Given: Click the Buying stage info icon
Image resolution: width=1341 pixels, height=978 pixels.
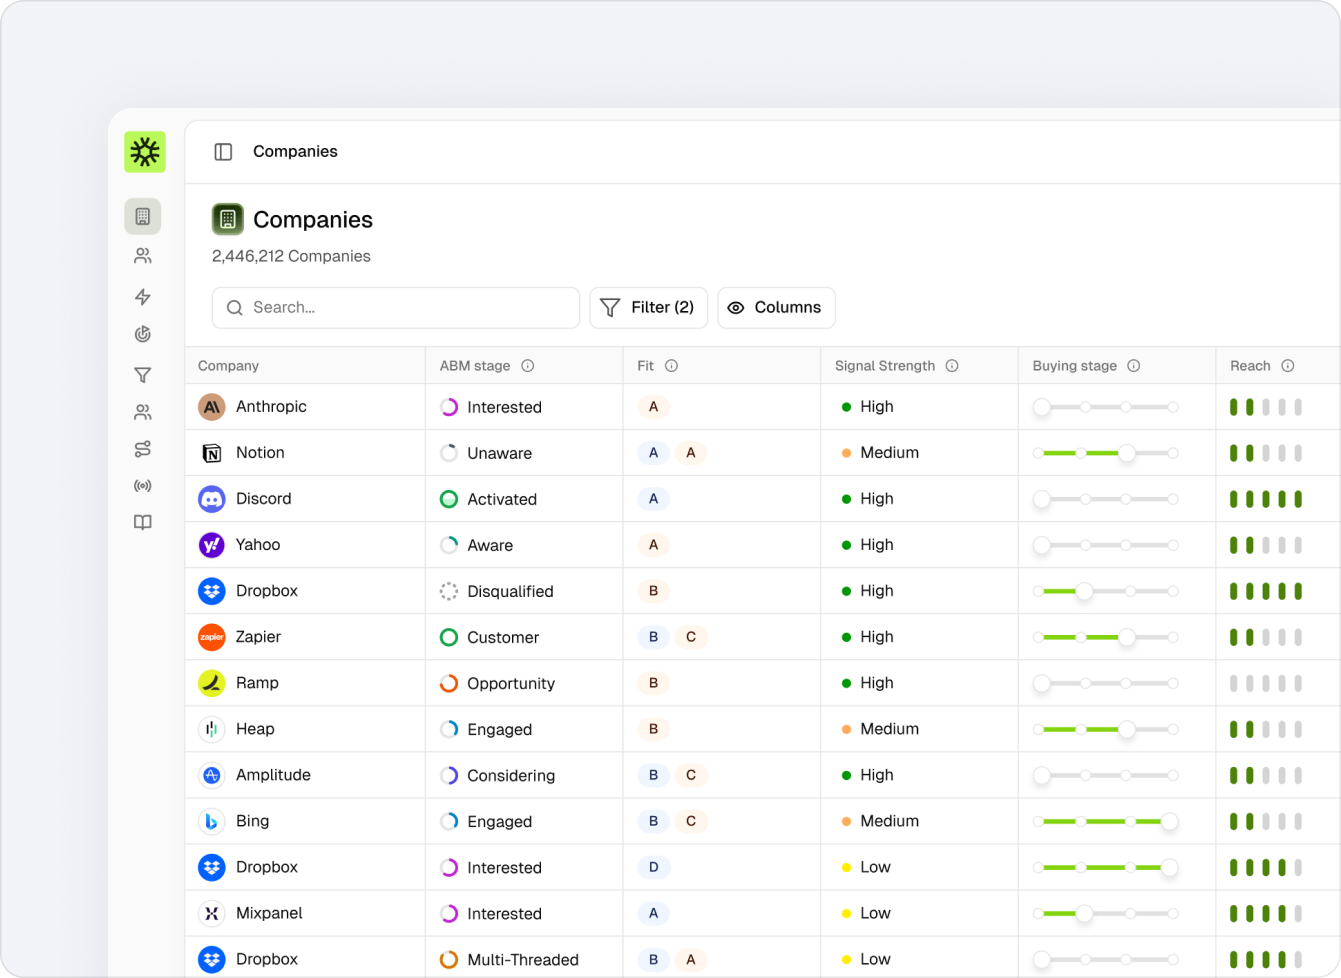Looking at the screenshot, I should pyautogui.click(x=1134, y=366).
